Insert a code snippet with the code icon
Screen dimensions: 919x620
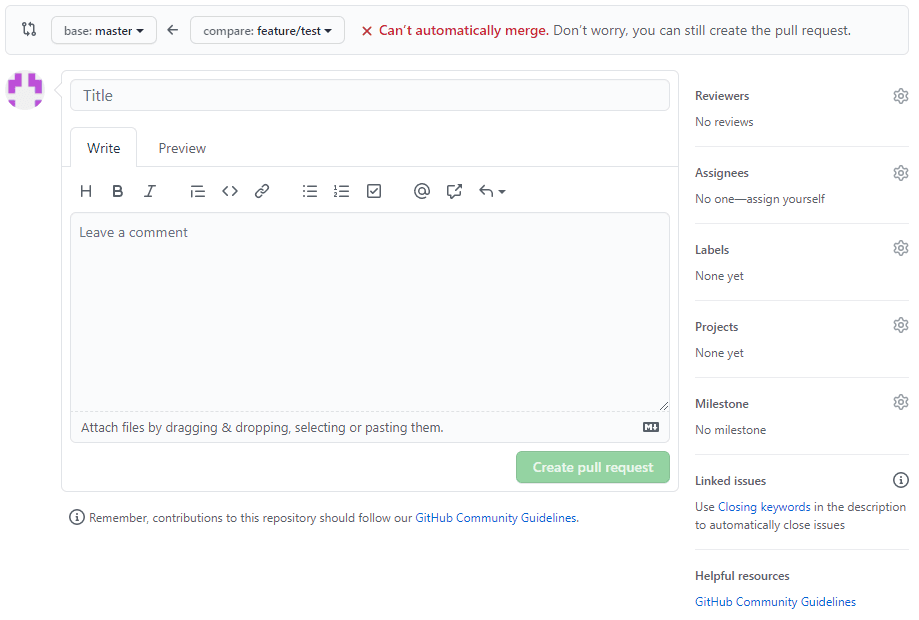point(229,191)
